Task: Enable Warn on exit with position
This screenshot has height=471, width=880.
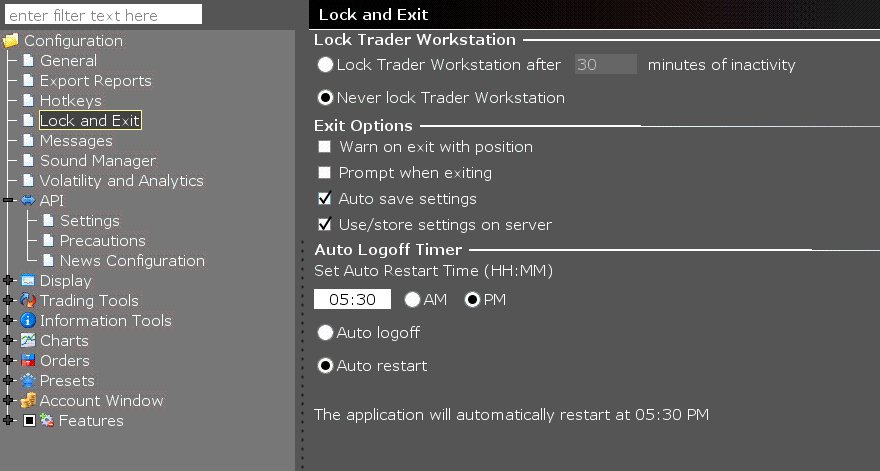Action: [x=324, y=147]
